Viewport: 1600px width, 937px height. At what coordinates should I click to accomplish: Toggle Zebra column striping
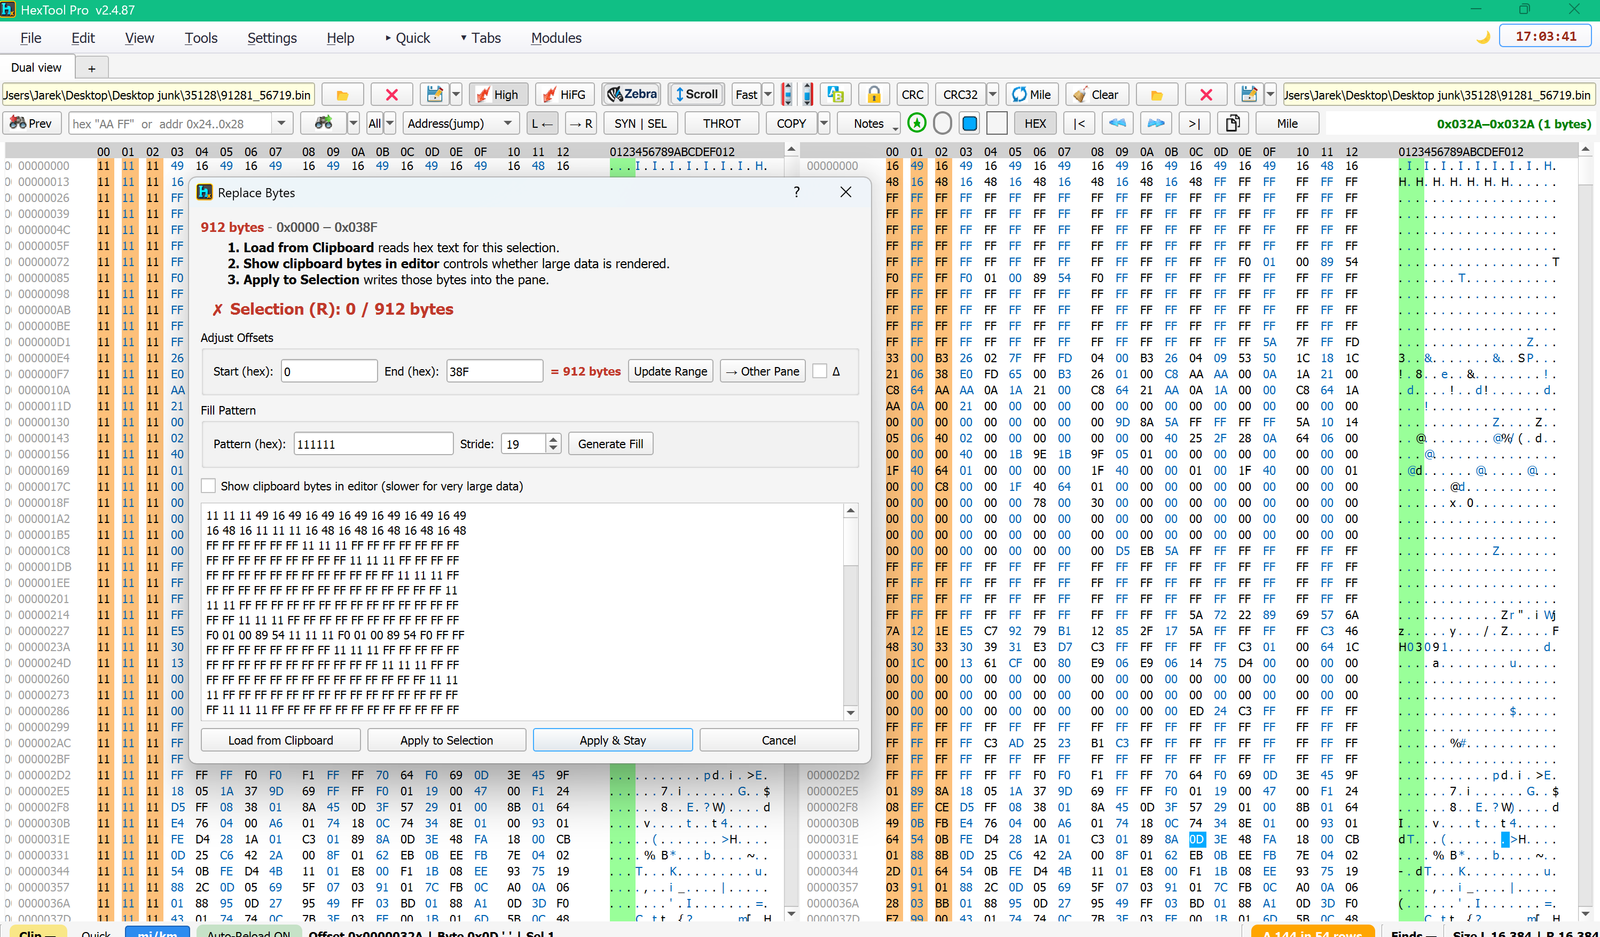632,94
